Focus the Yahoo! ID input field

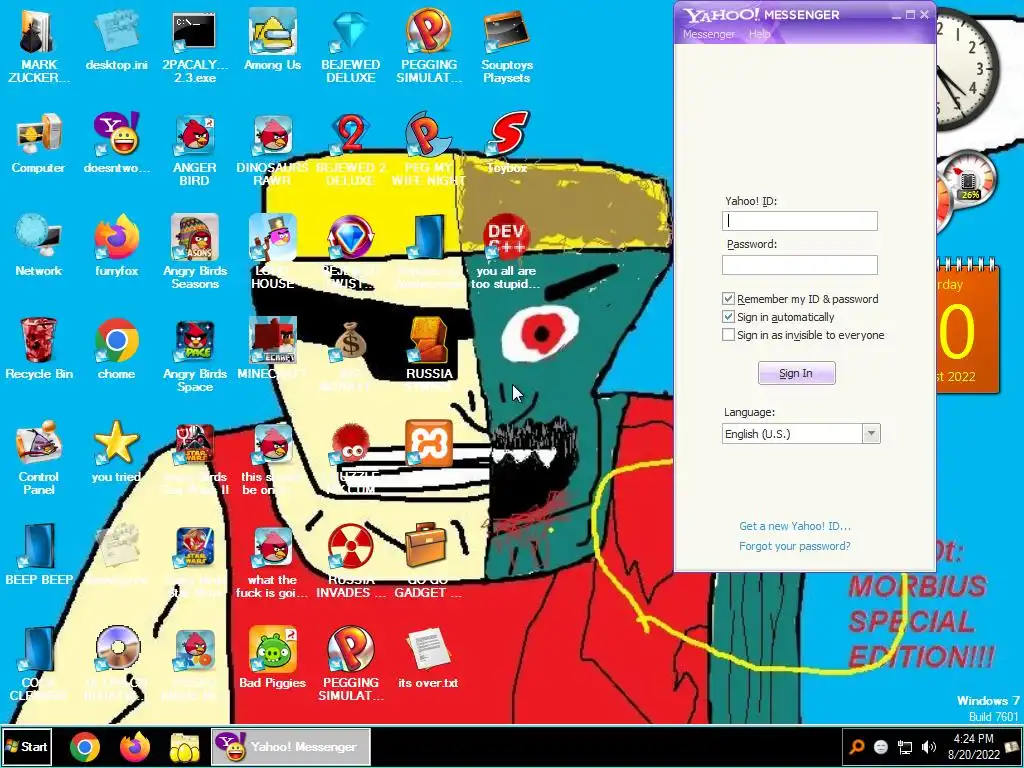(x=799, y=221)
